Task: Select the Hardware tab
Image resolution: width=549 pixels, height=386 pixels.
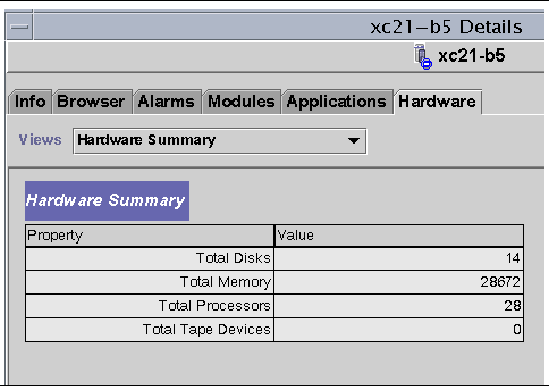Action: [437, 102]
